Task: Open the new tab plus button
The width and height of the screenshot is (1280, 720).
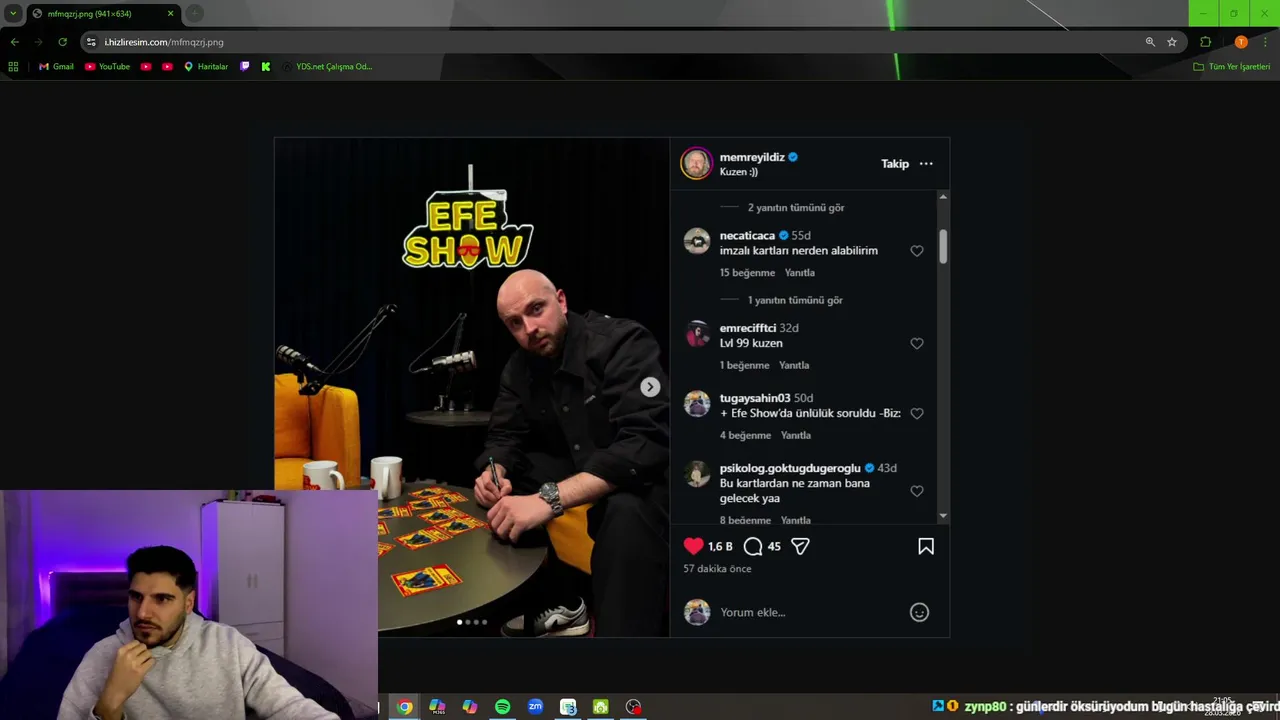Action: coord(195,14)
